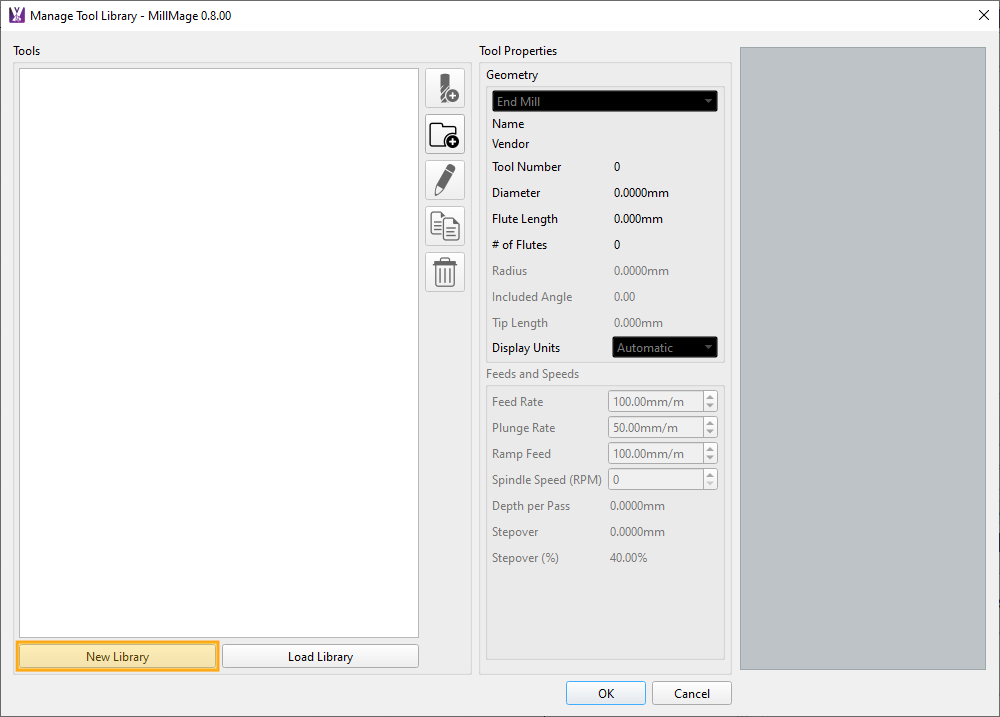Expand the Display Units Automatic dropdown
The width and height of the screenshot is (1000, 717).
tap(664, 348)
